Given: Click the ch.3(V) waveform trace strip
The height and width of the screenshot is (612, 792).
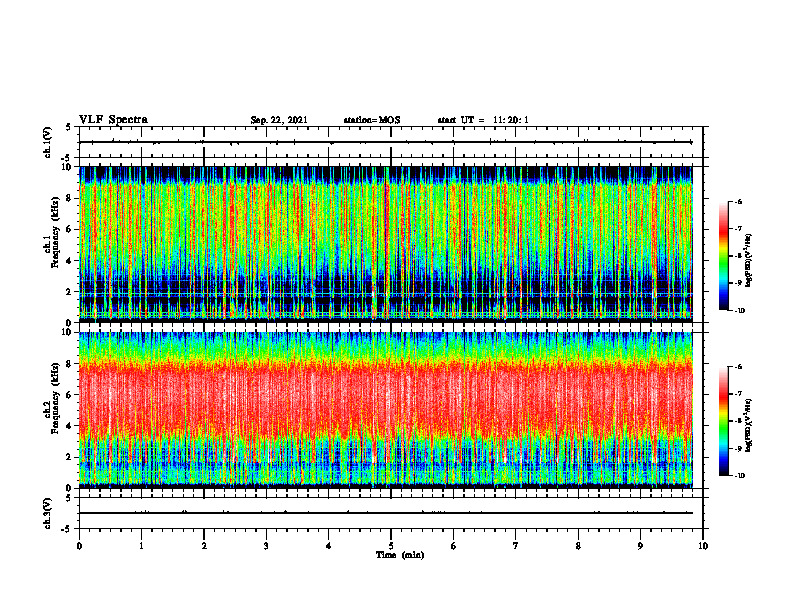Looking at the screenshot, I should (x=391, y=513).
